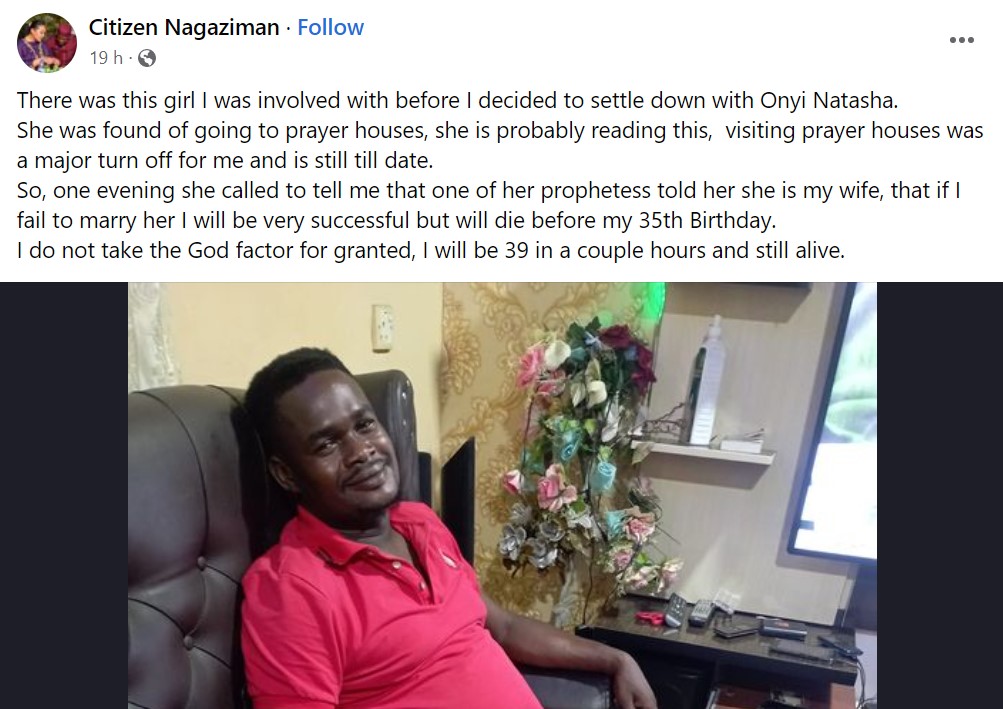The width and height of the screenshot is (1003, 709).
Task: Open the 19 h timestamp permalink
Action: [x=106, y=58]
